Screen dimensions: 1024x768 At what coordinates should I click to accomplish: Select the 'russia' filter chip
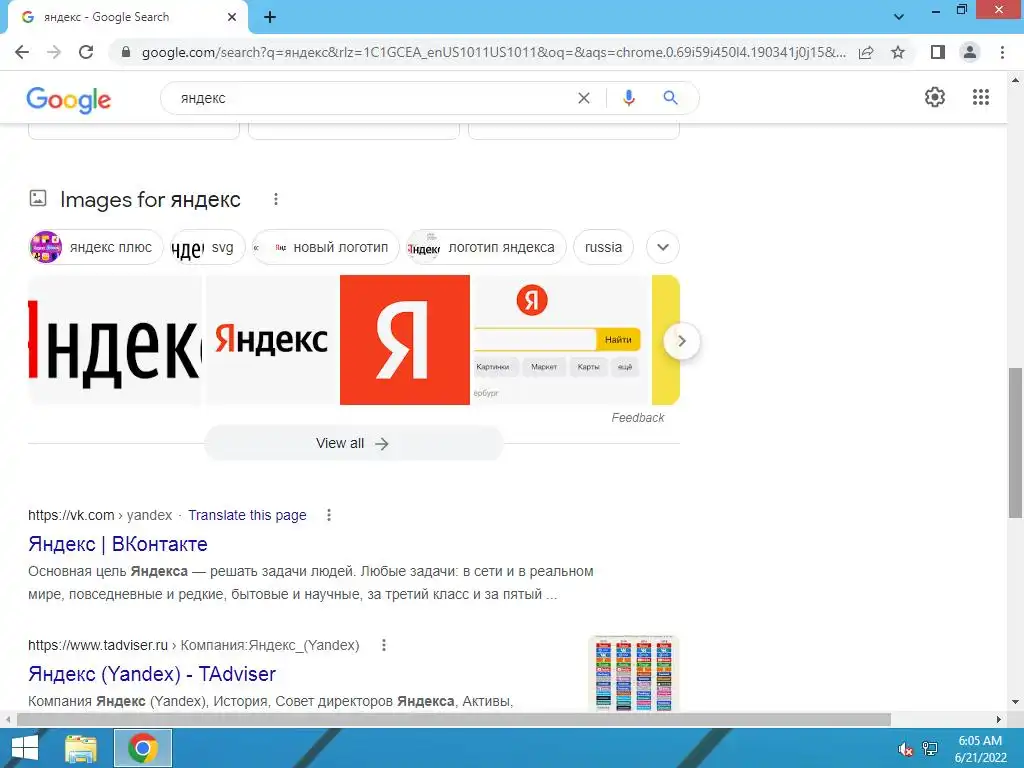(603, 248)
